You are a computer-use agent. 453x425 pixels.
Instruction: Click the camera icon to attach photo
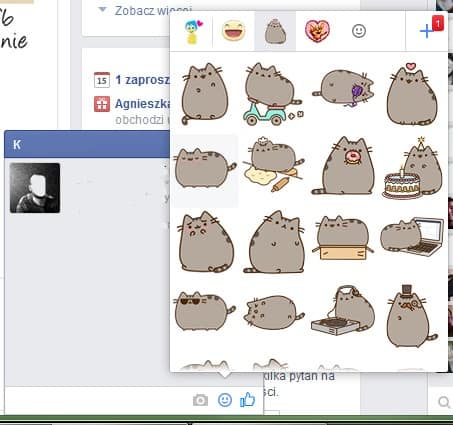[x=200, y=400]
